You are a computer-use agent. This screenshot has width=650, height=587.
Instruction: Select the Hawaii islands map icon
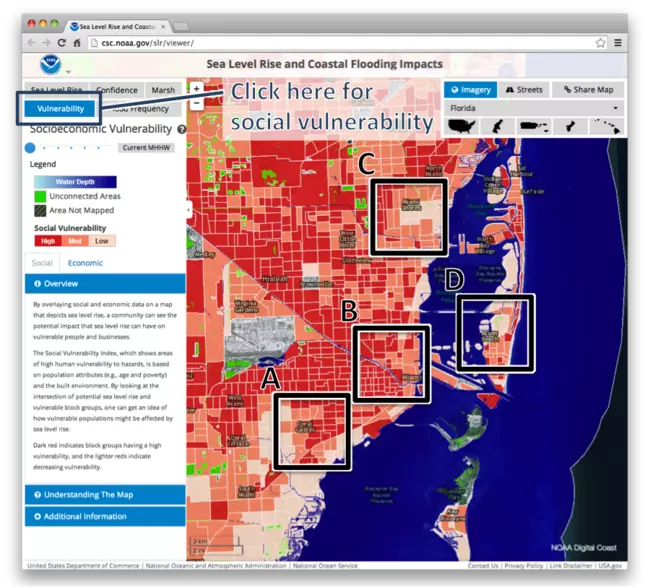[606, 127]
